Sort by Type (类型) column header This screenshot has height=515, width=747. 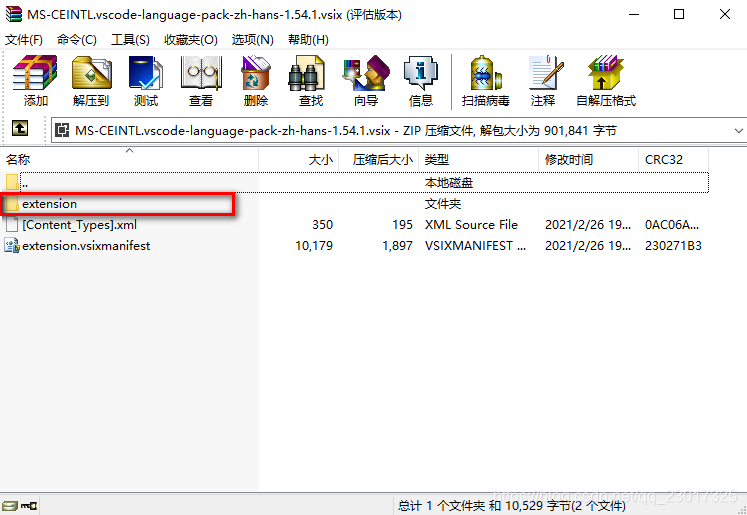coord(479,160)
